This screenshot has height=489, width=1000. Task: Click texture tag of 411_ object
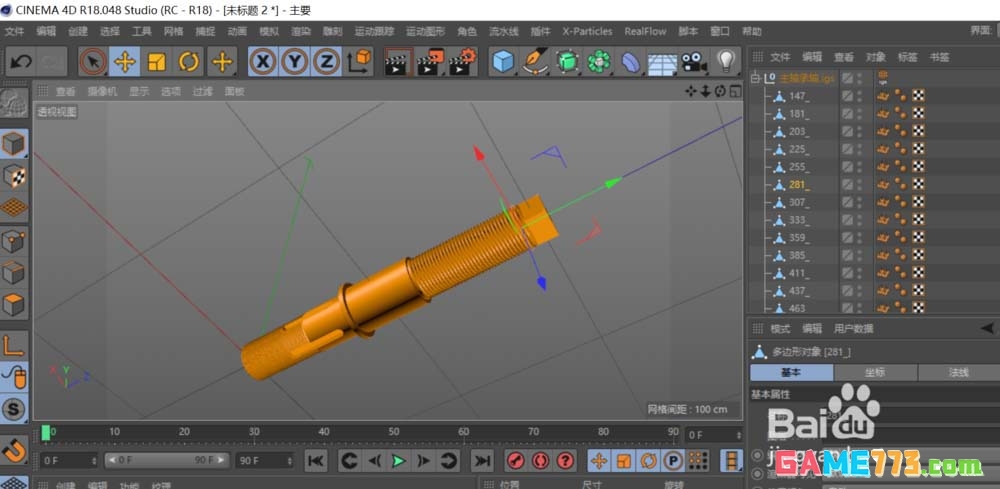(918, 274)
